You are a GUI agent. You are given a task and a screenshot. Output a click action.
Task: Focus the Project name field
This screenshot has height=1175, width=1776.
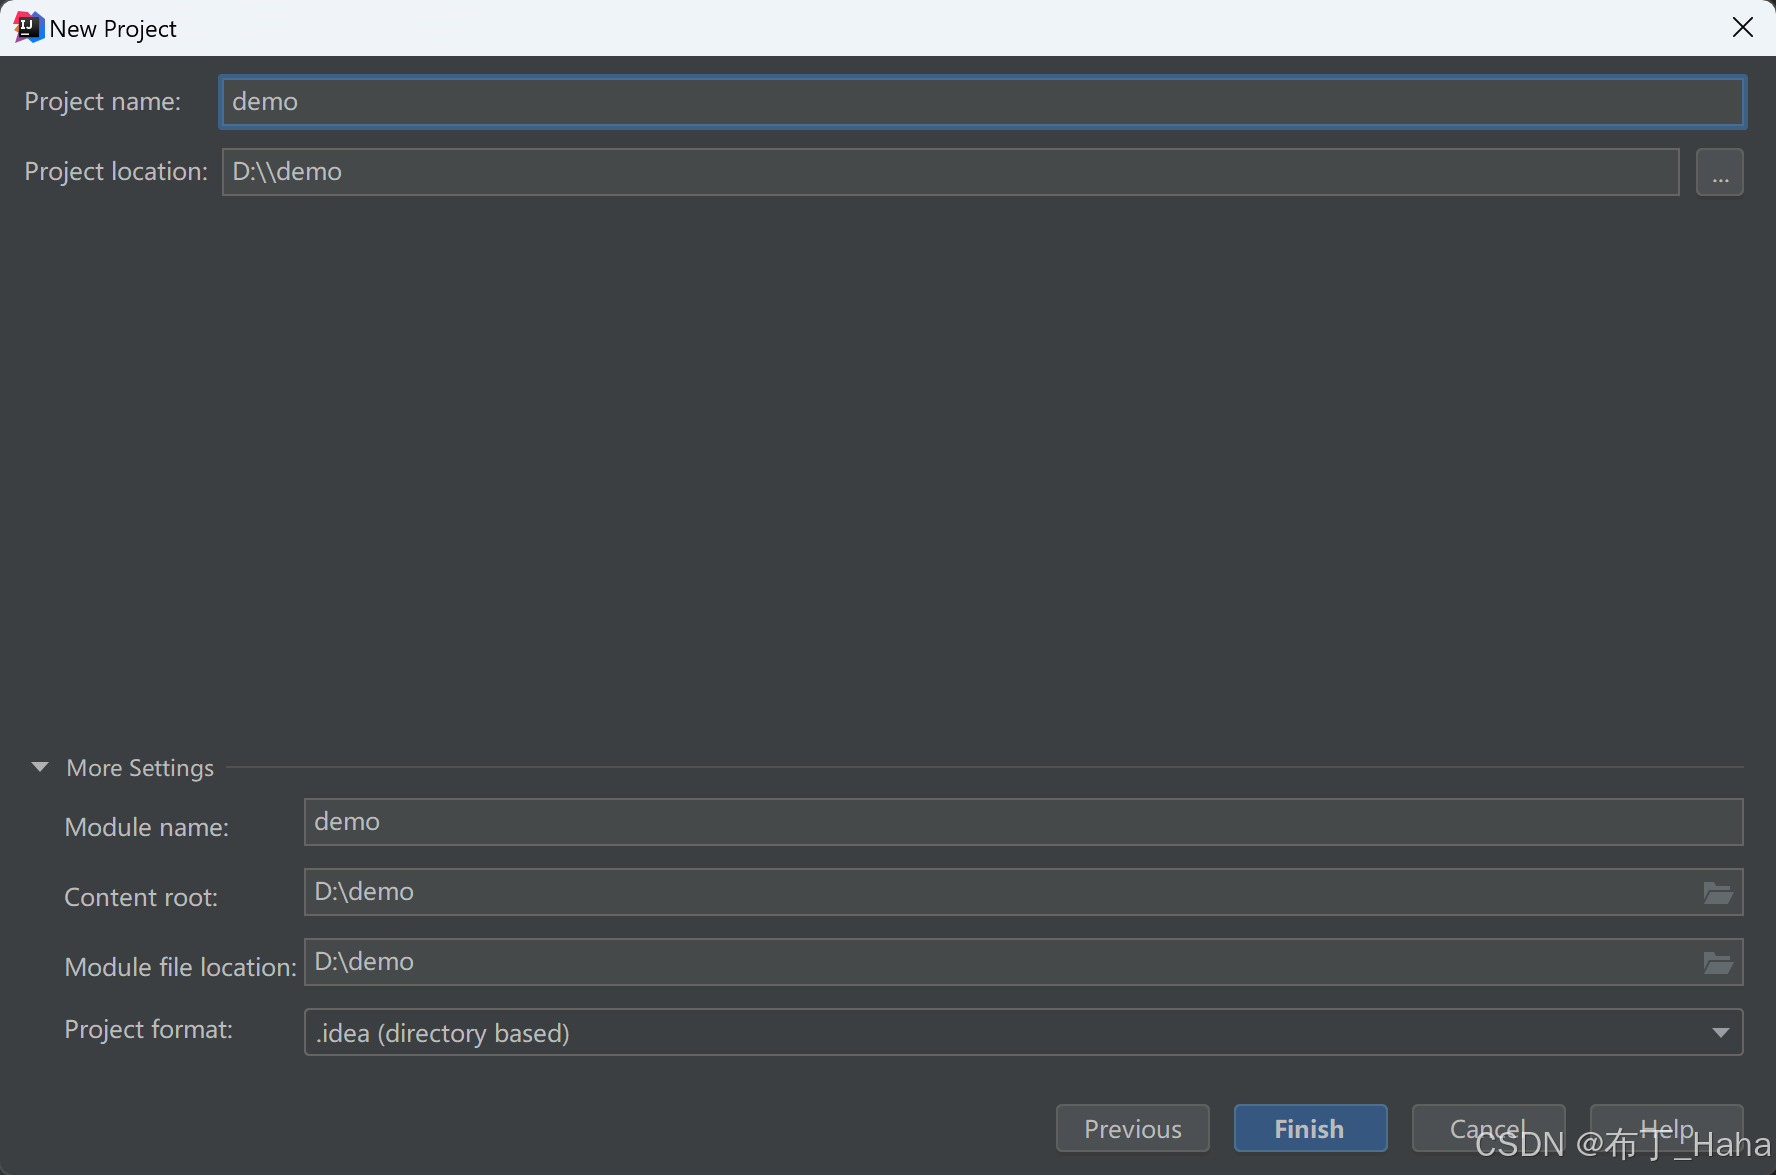click(983, 102)
